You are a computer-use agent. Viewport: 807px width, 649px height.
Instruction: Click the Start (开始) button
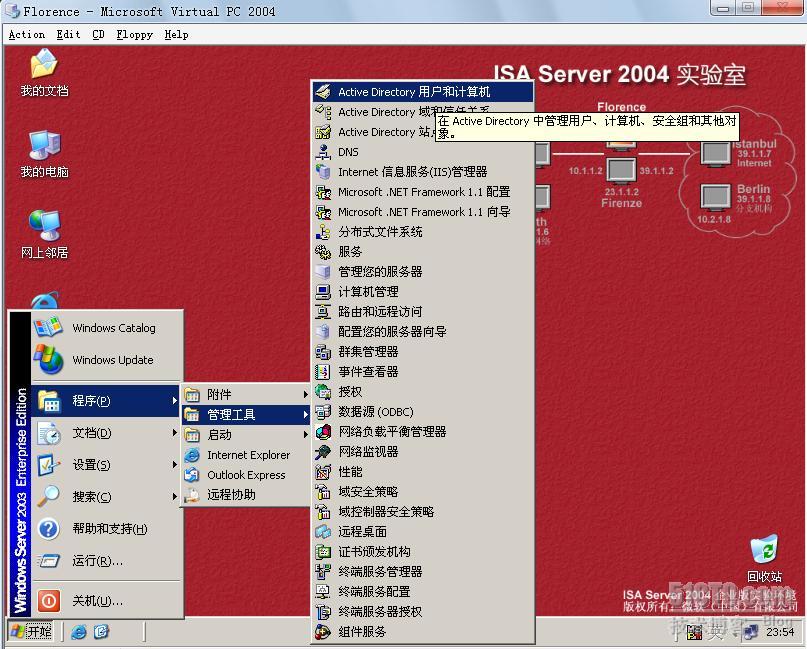point(32,632)
